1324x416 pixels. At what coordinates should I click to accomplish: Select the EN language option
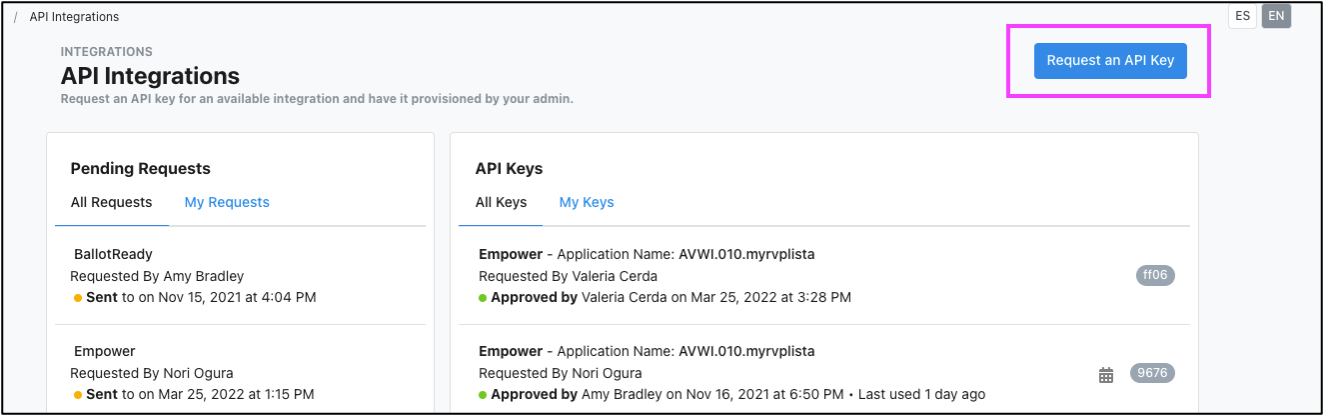pyautogui.click(x=1276, y=16)
